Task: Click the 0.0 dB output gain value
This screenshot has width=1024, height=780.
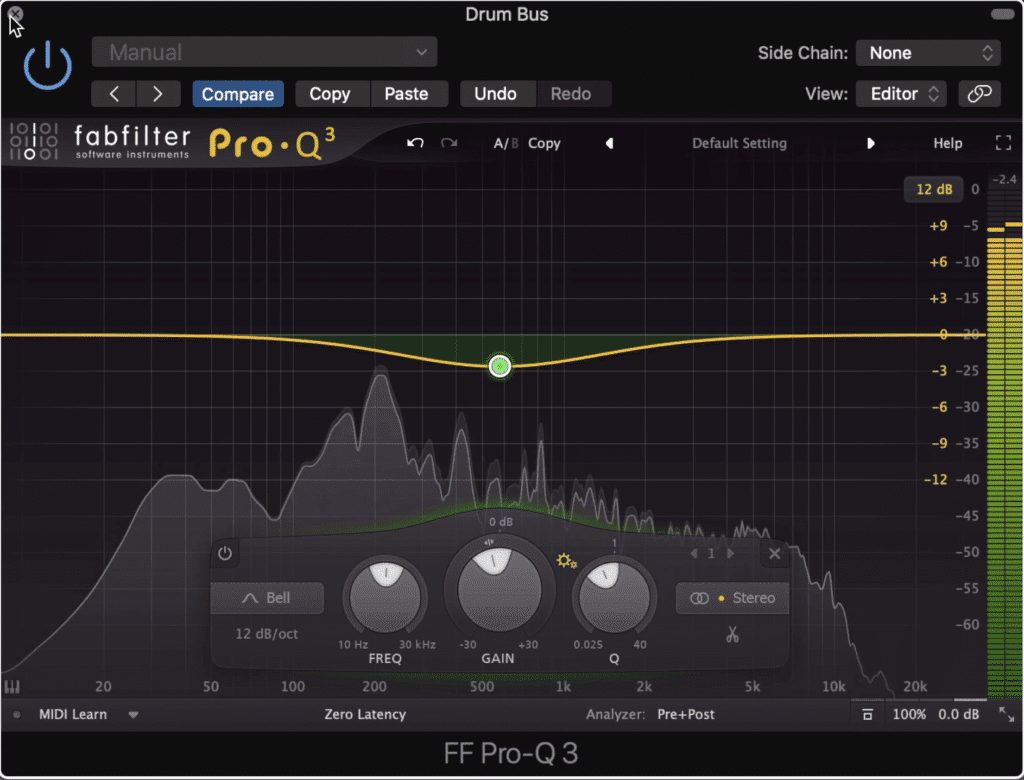Action: [x=958, y=714]
